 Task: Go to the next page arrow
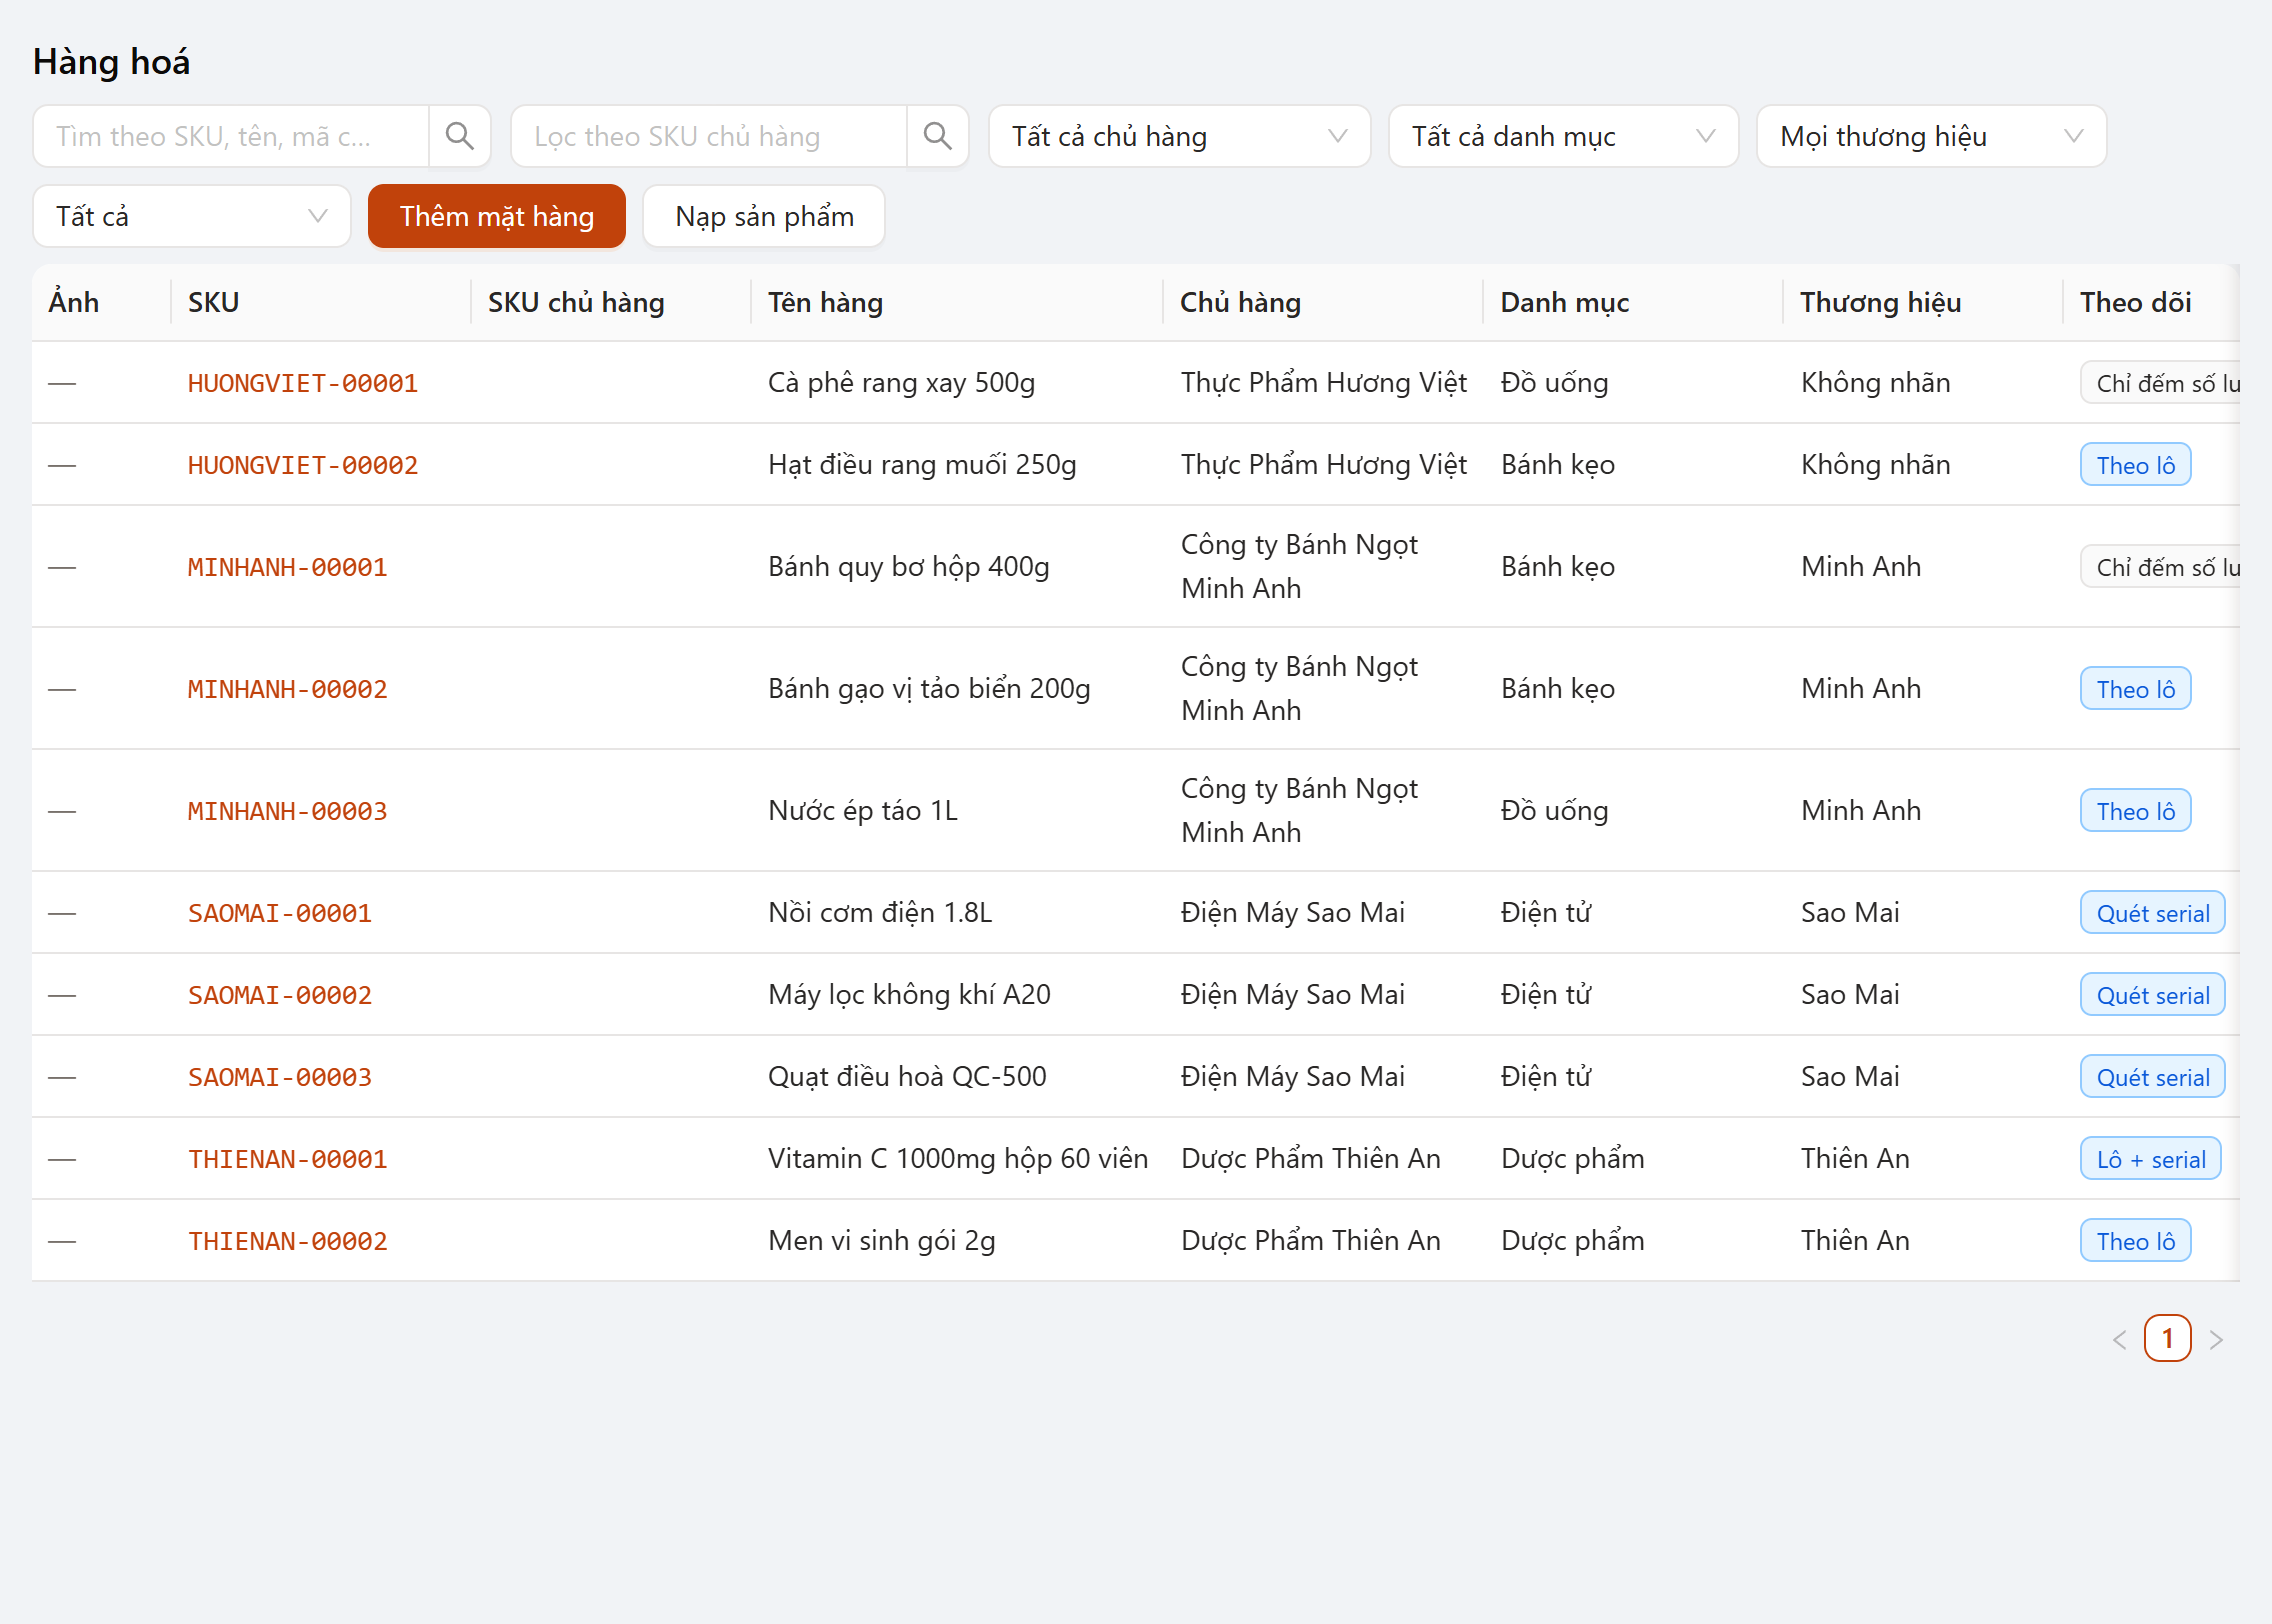click(2216, 1340)
